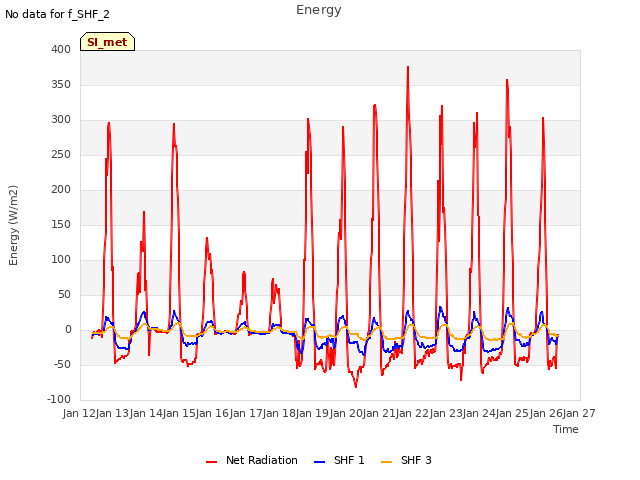Click the 0 y-axis tick label
Image resolution: width=640 pixels, height=480 pixels.
68,329
